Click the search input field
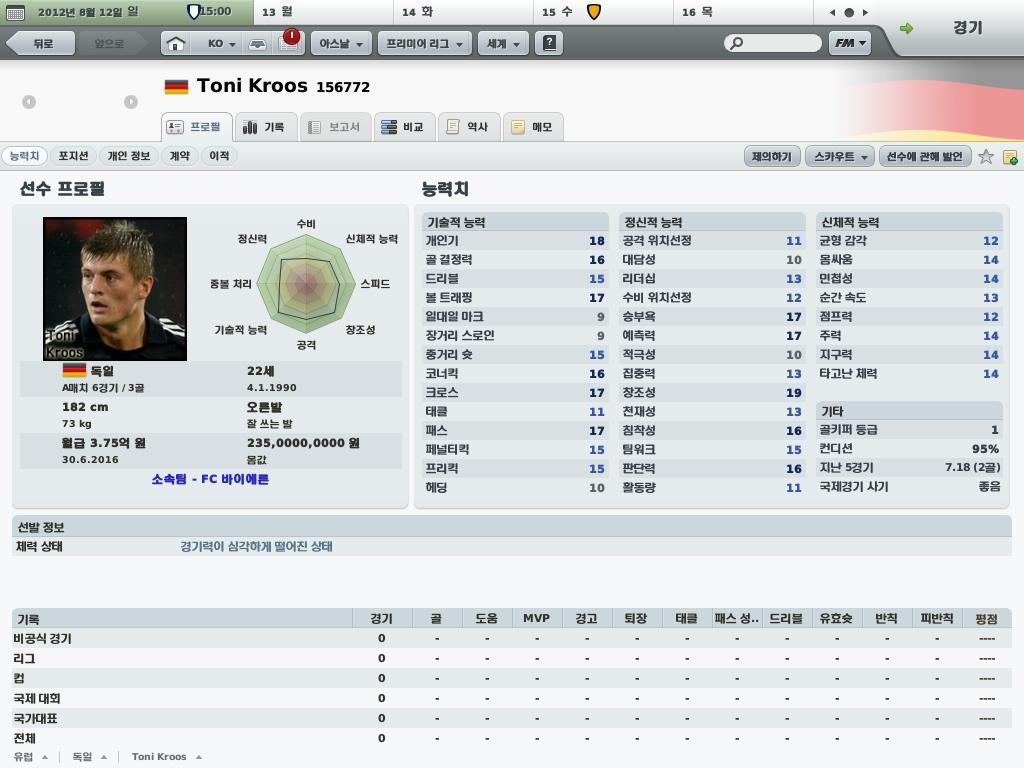 coord(773,44)
